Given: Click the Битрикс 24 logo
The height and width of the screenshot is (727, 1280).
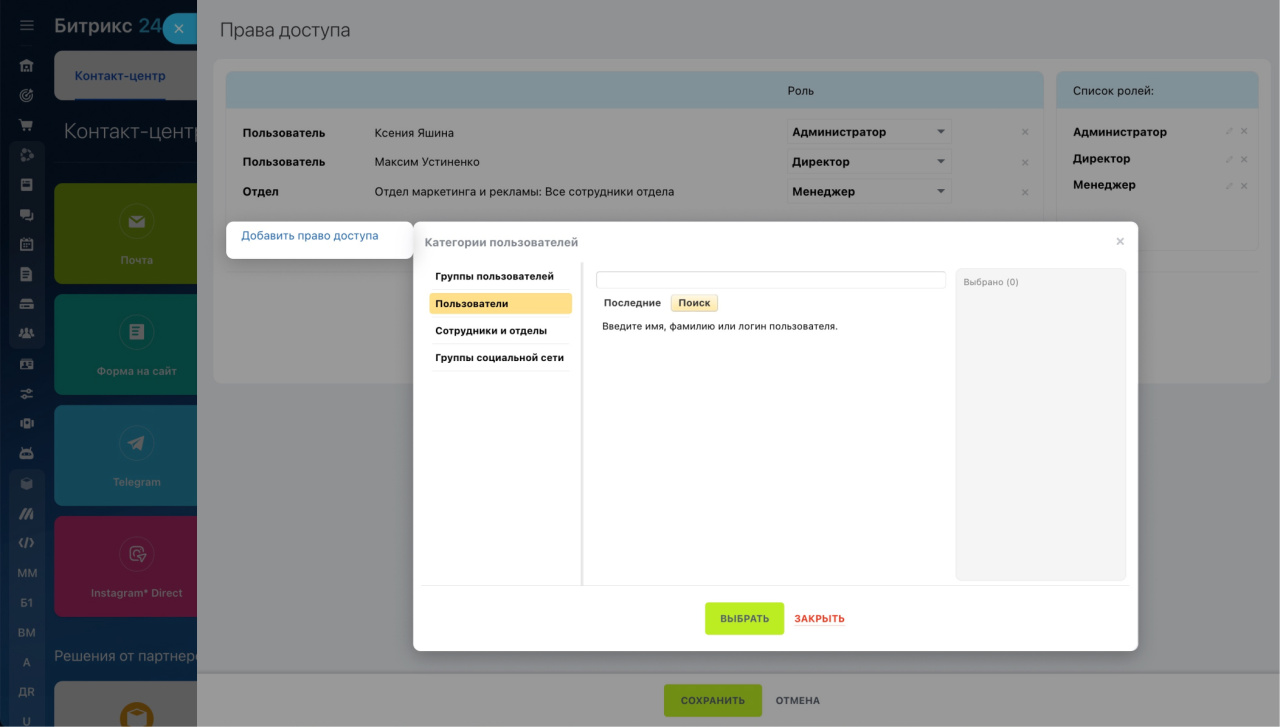Looking at the screenshot, I should [107, 26].
